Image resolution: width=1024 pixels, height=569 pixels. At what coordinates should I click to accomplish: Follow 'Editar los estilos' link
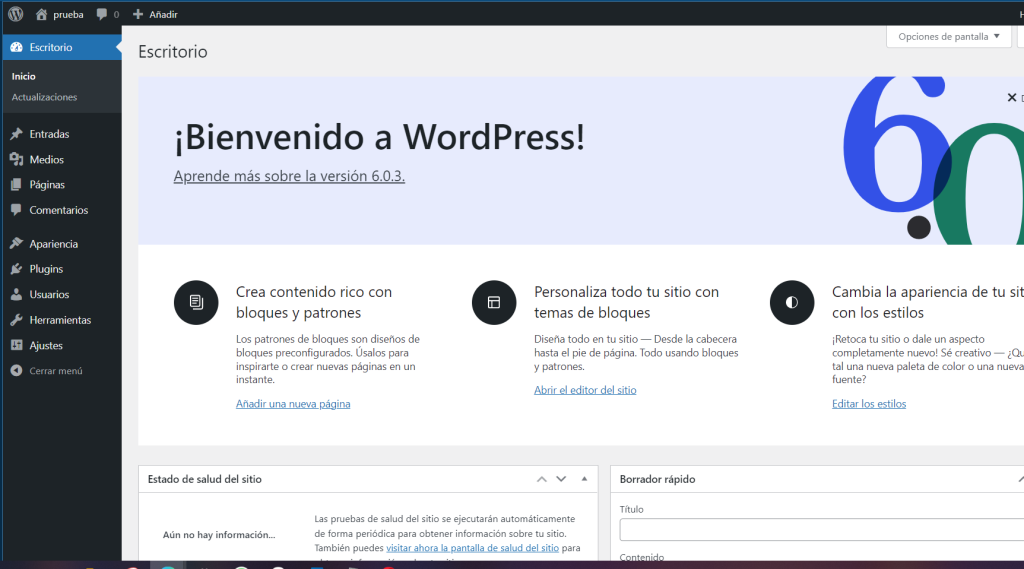tap(869, 404)
